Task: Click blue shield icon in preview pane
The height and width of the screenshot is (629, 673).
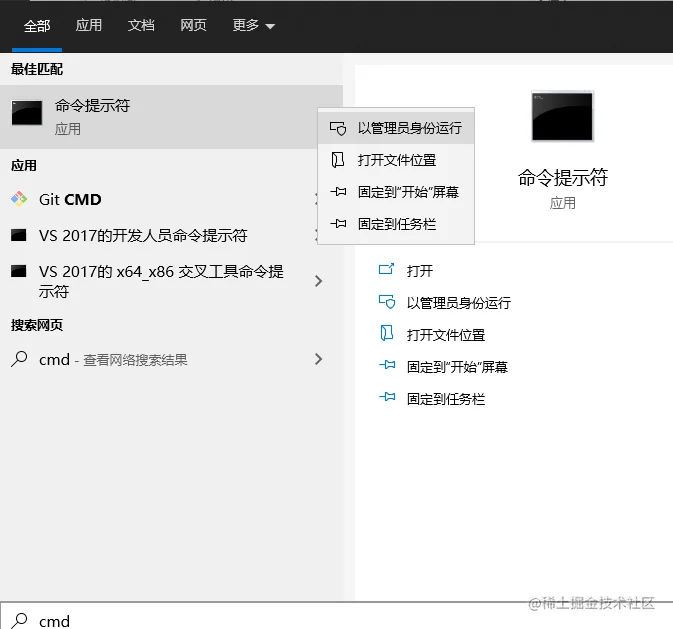Action: tap(387, 302)
